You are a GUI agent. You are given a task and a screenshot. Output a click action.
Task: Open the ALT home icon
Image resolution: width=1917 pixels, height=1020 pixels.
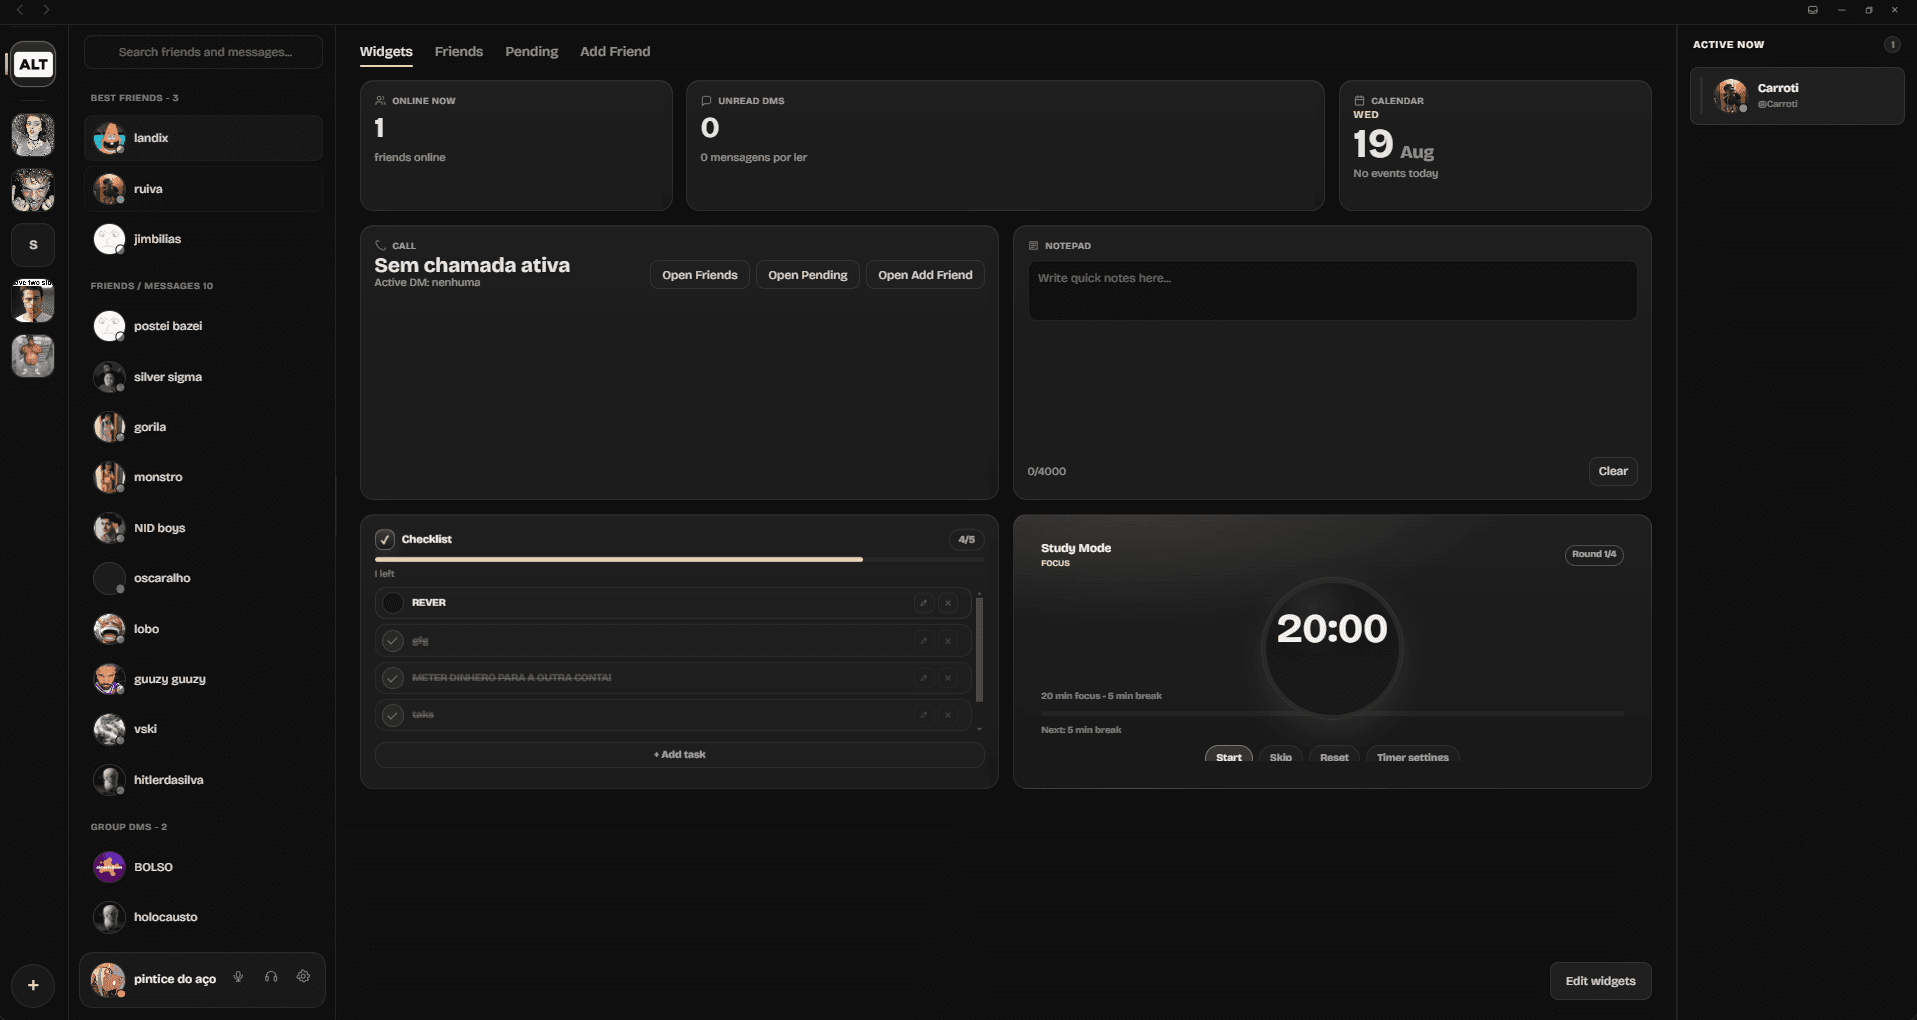point(33,65)
